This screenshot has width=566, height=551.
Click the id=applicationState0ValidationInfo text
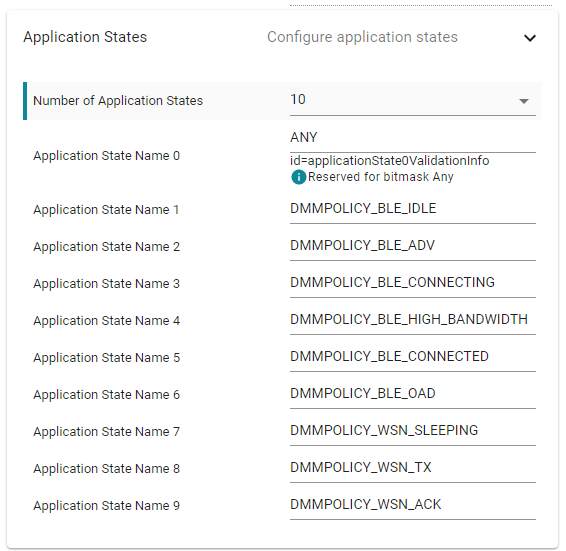click(389, 161)
